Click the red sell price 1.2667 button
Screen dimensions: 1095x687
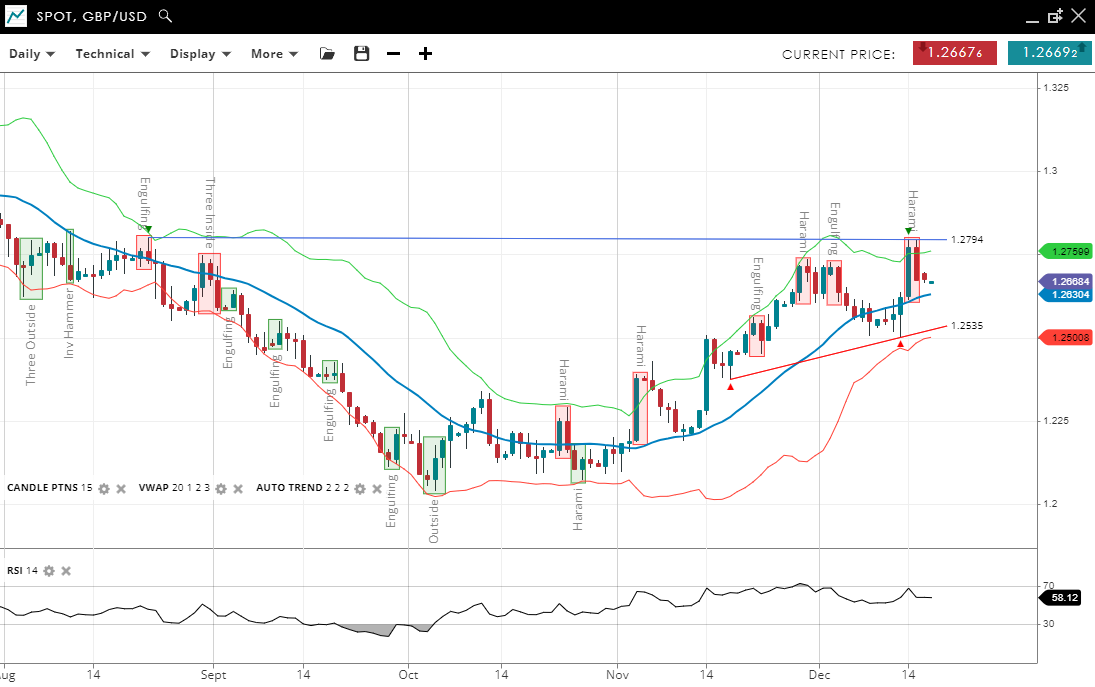tap(954, 53)
